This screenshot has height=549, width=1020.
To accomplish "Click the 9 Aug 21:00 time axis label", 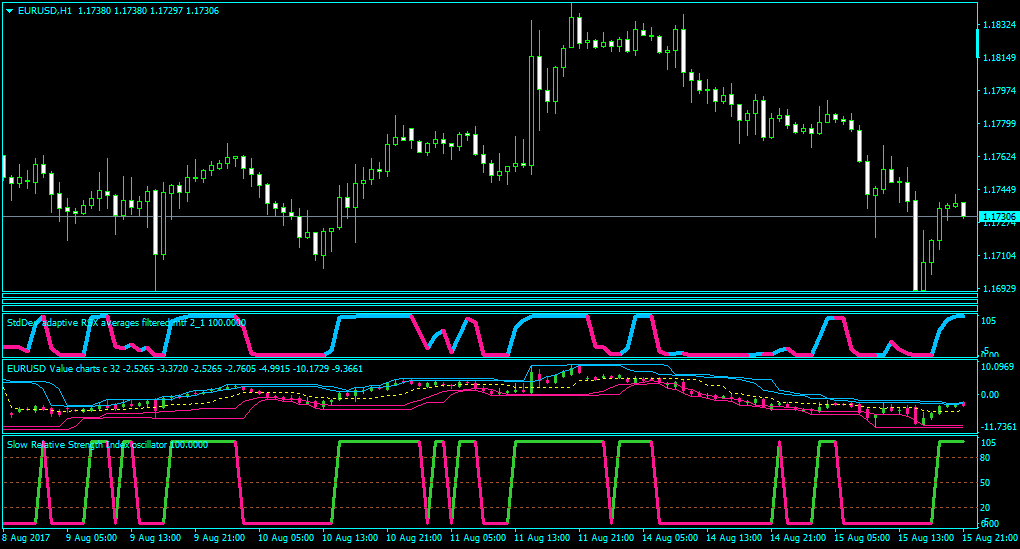I will click(x=220, y=538).
